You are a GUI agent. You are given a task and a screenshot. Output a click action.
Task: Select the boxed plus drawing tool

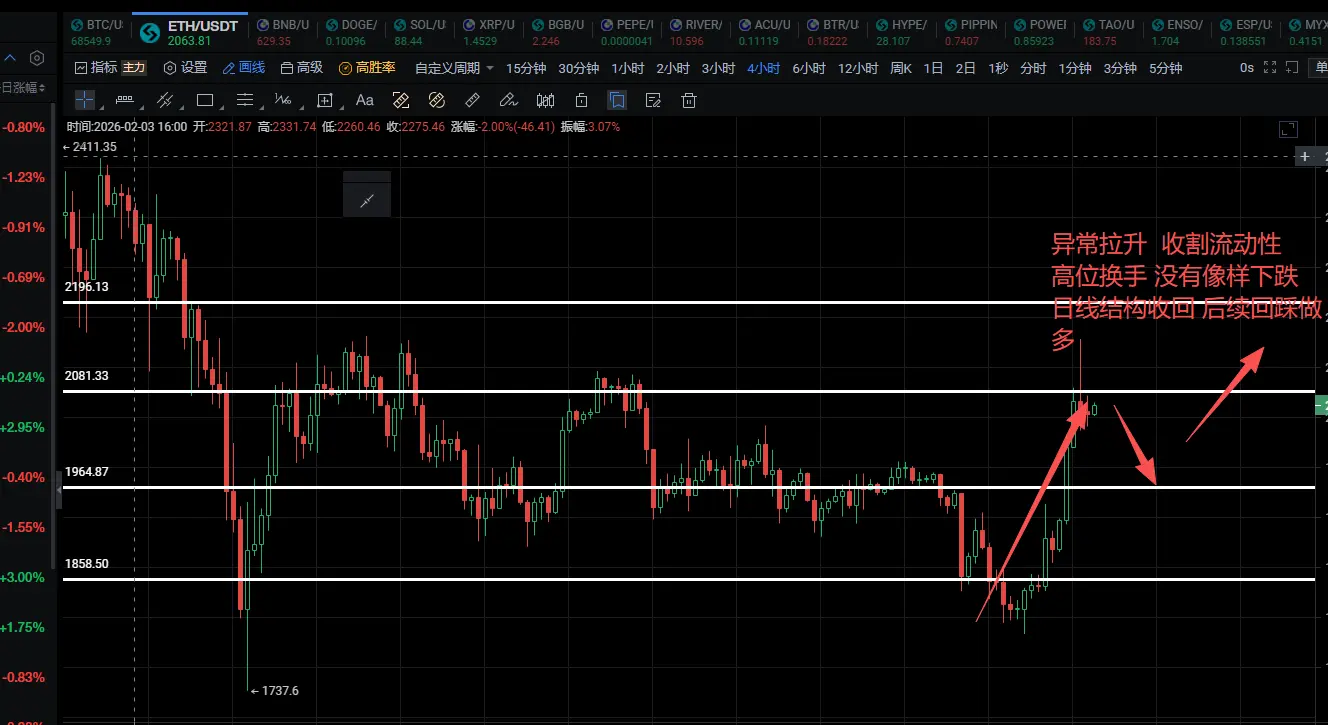coord(325,100)
